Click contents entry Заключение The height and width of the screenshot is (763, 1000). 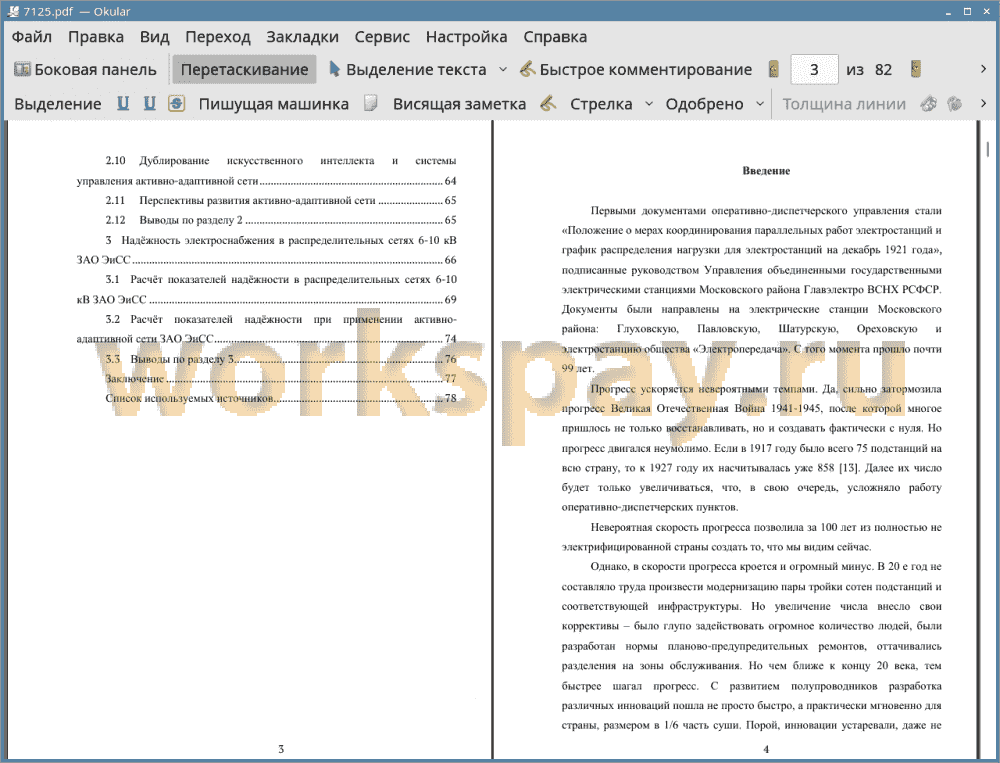point(281,379)
